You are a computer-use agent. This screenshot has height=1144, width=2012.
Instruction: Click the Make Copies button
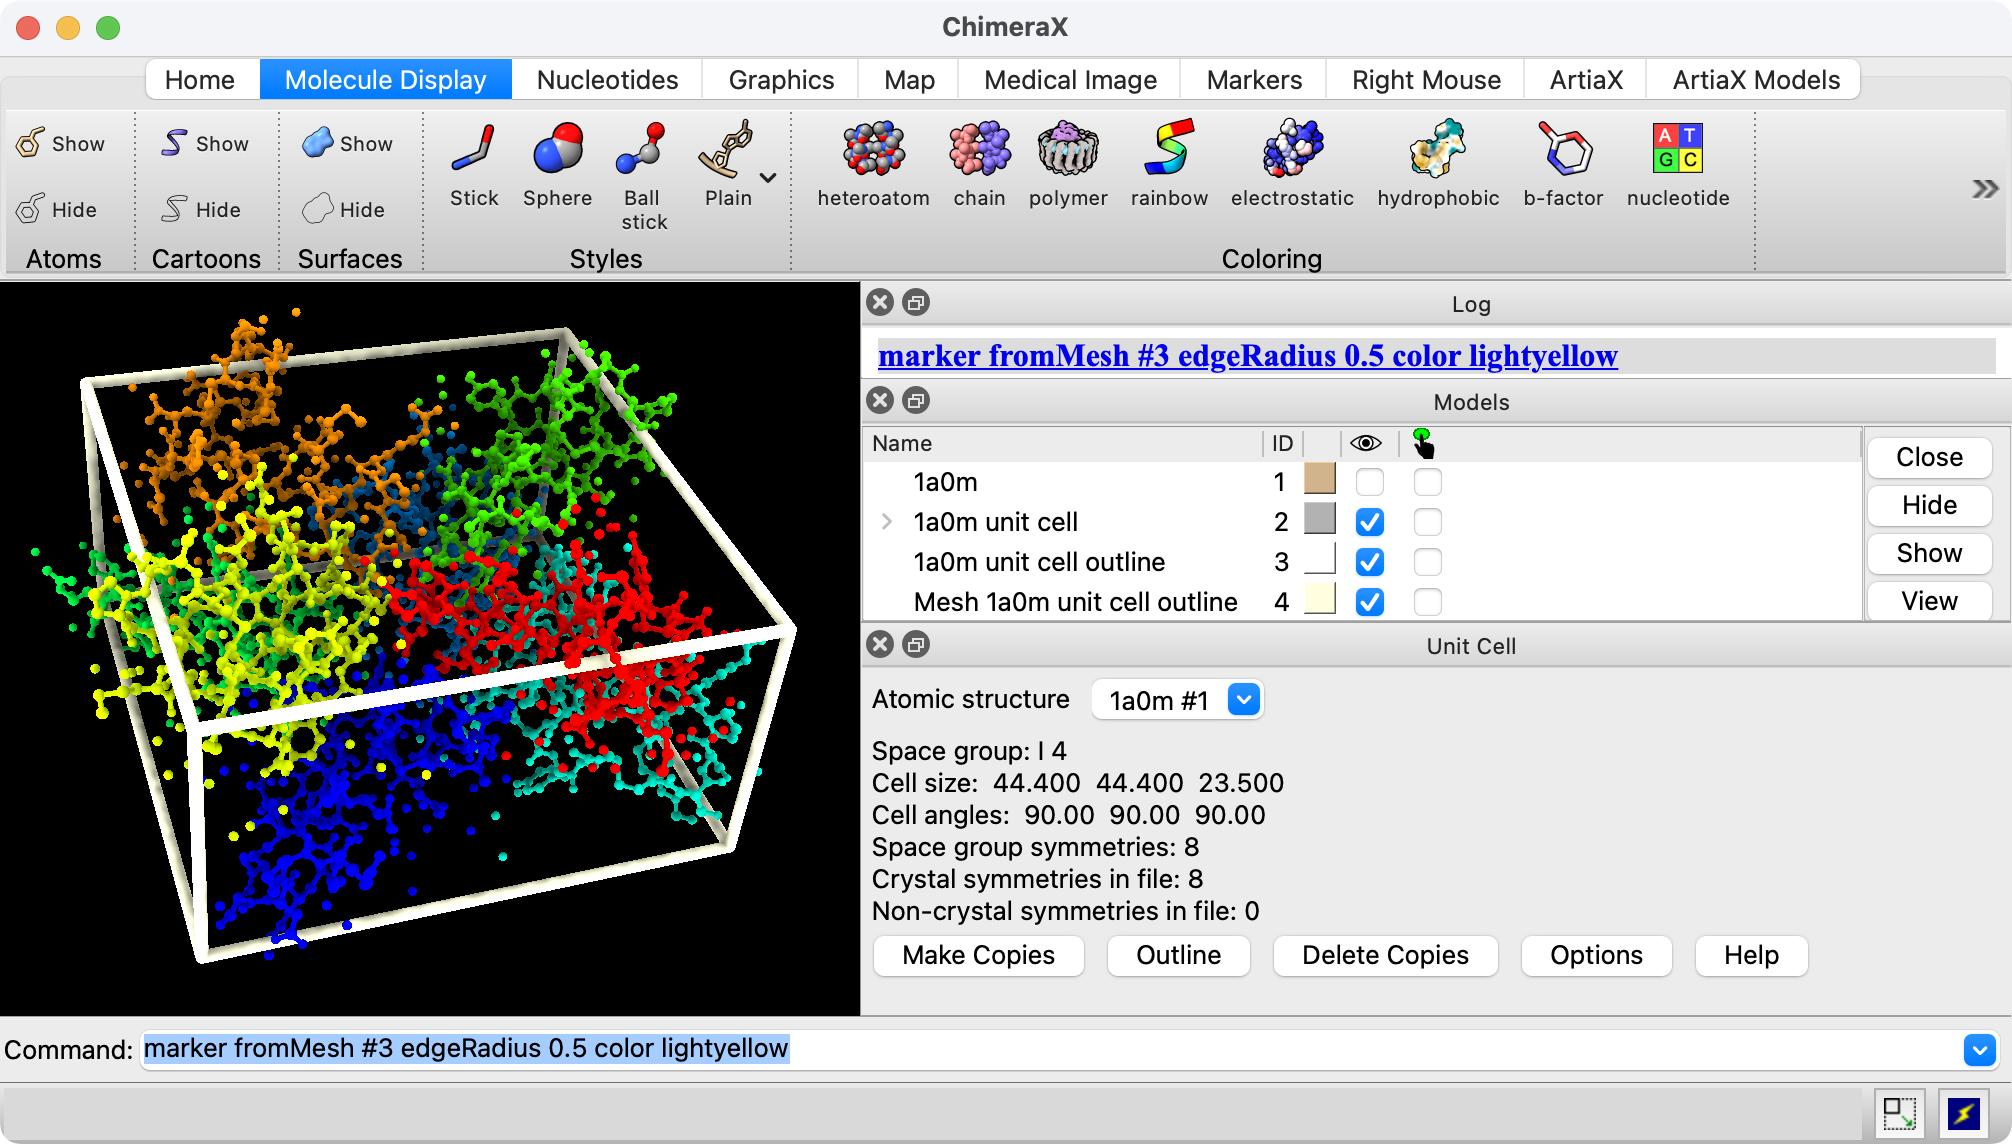click(978, 955)
